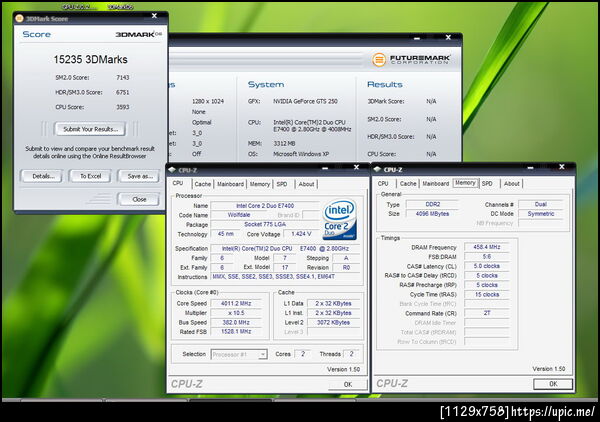The height and width of the screenshot is (422, 600).
Task: Click the processor Name field Intel Core 2 Duo E7400
Action: pyautogui.click(x=265, y=206)
